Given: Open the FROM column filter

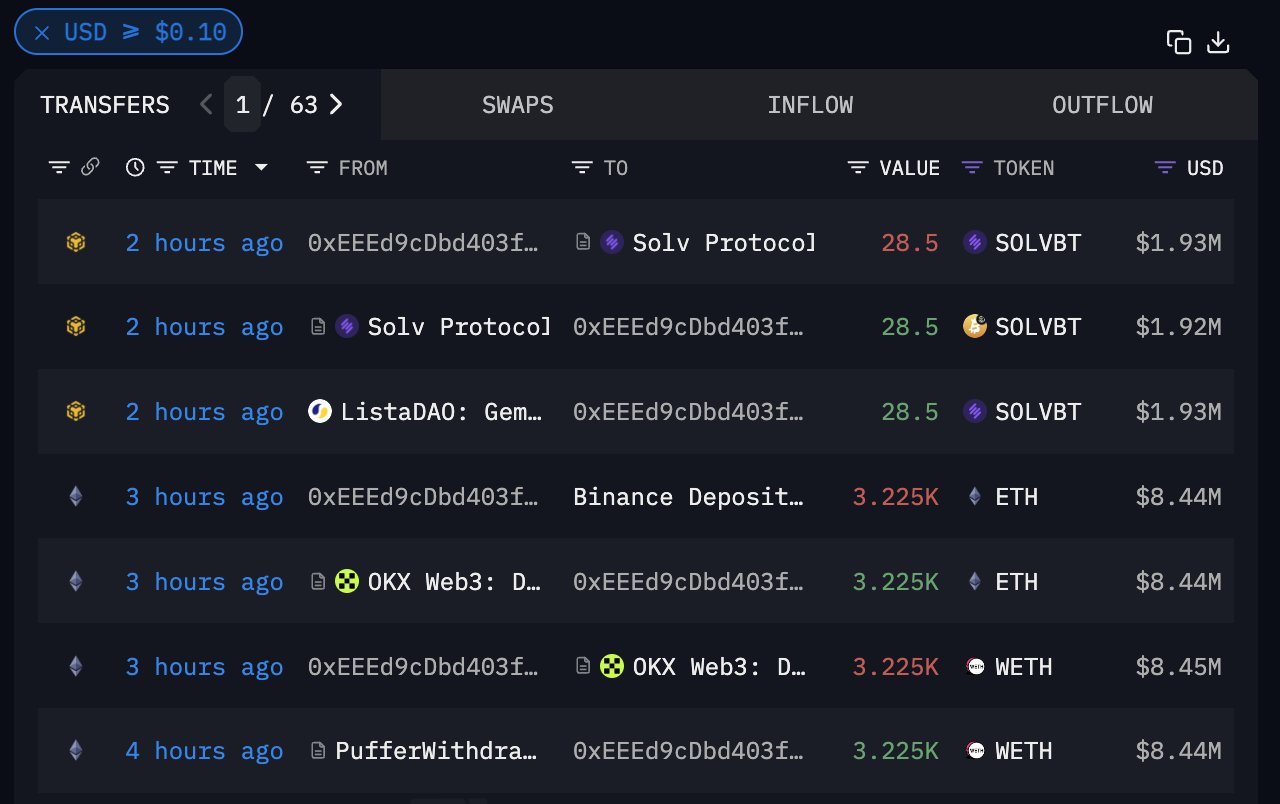Looking at the screenshot, I should [317, 168].
